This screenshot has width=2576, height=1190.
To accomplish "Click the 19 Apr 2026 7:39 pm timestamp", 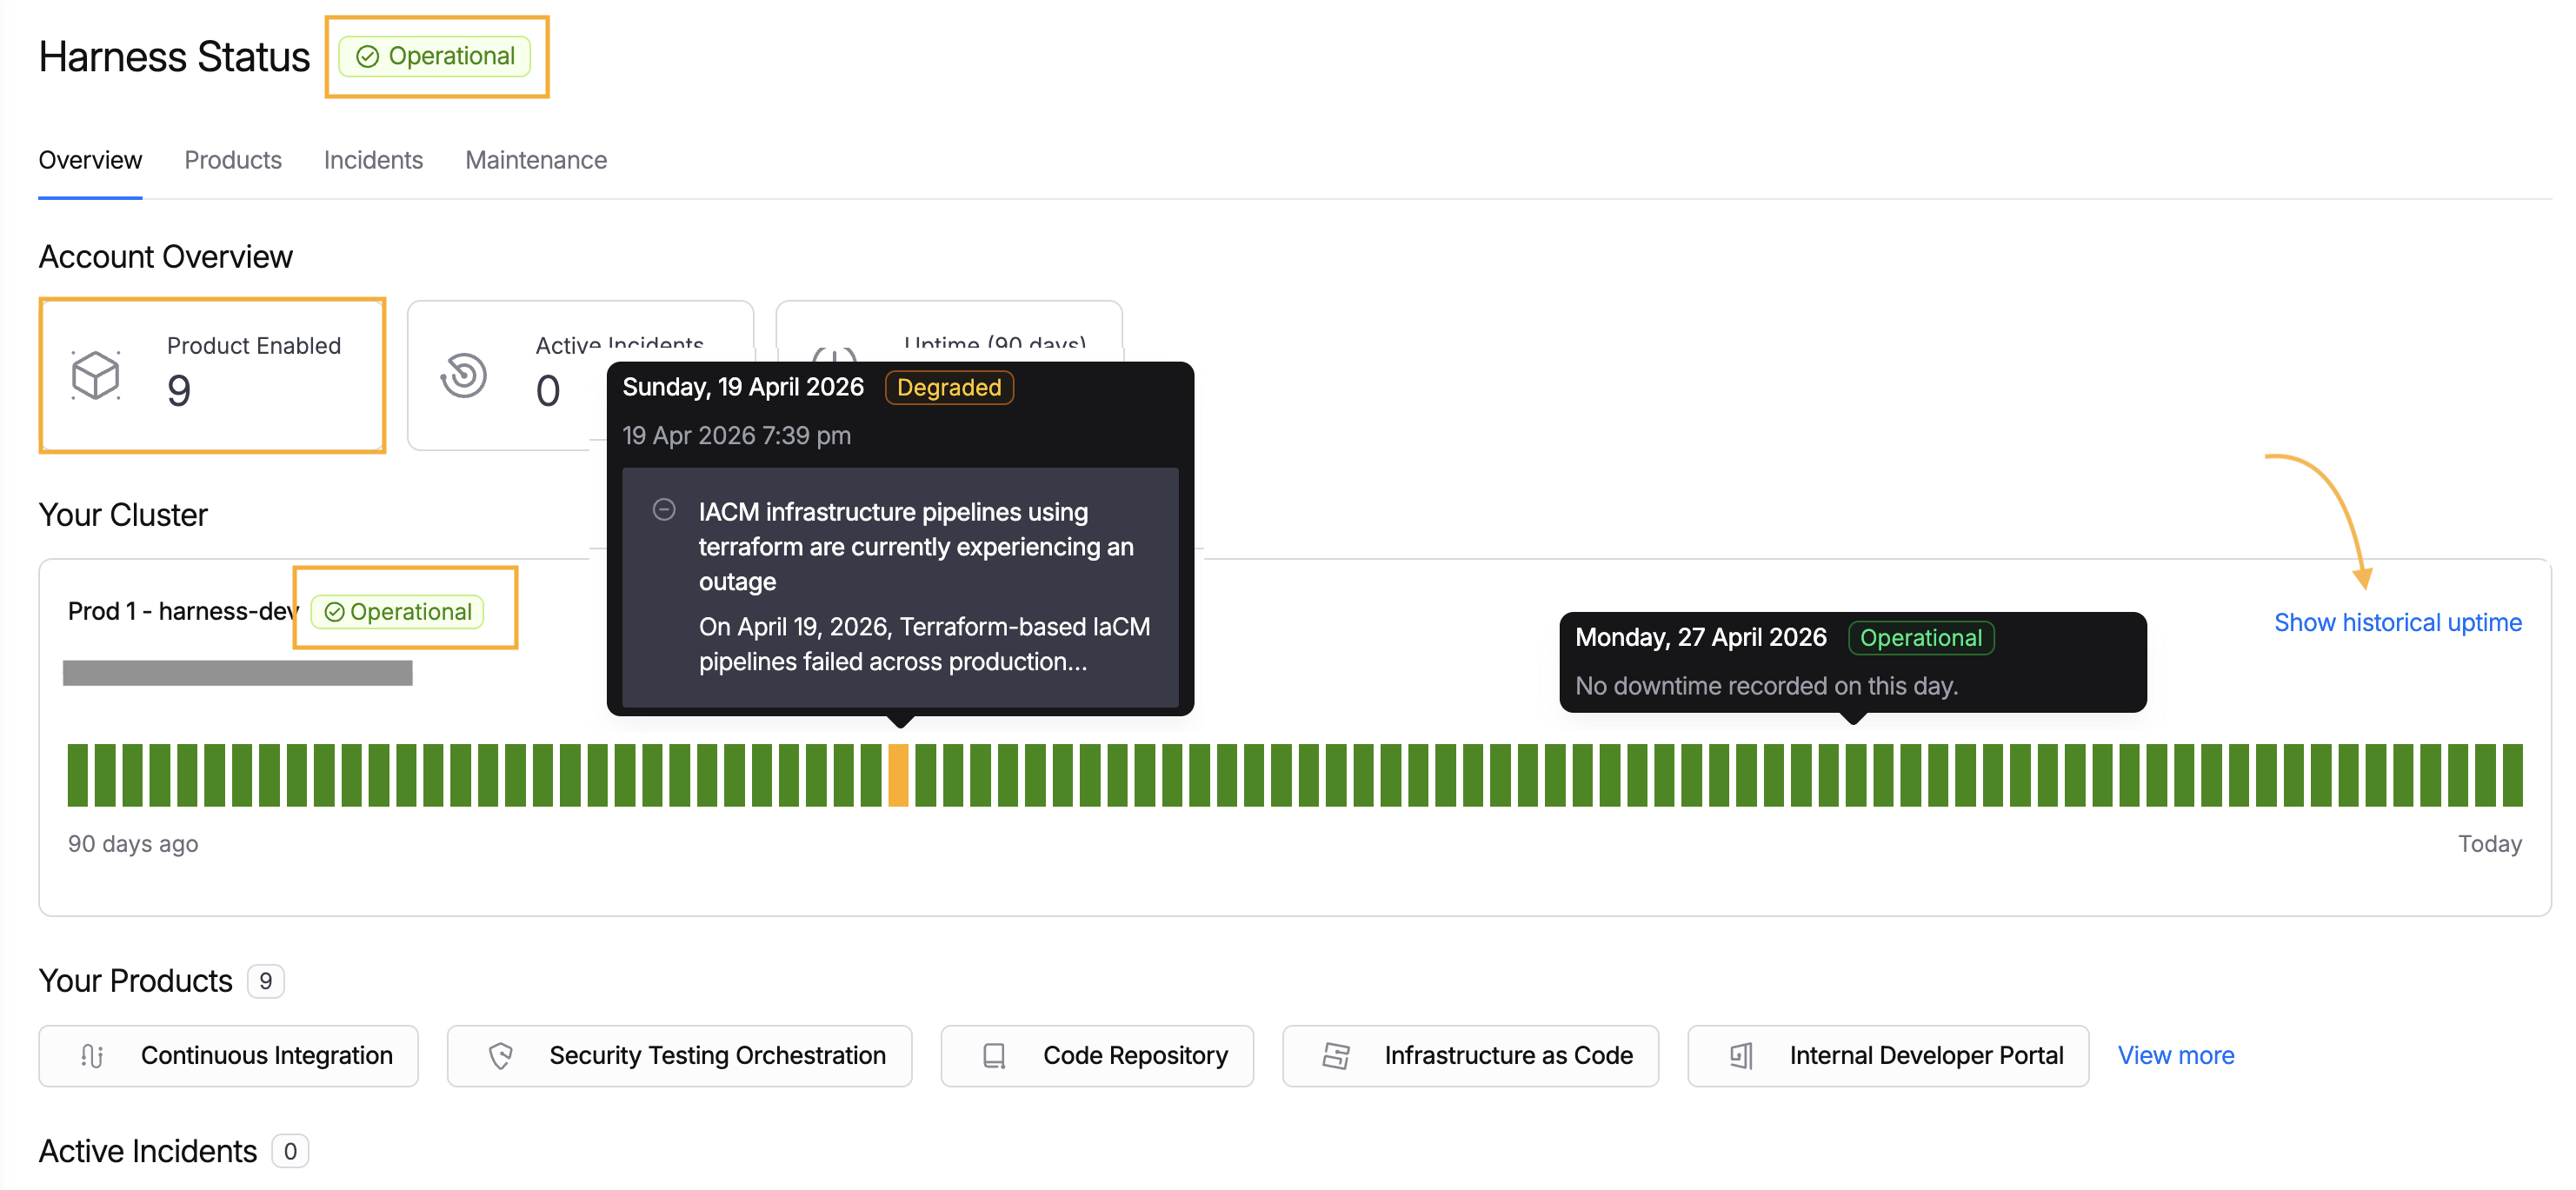I will point(736,436).
